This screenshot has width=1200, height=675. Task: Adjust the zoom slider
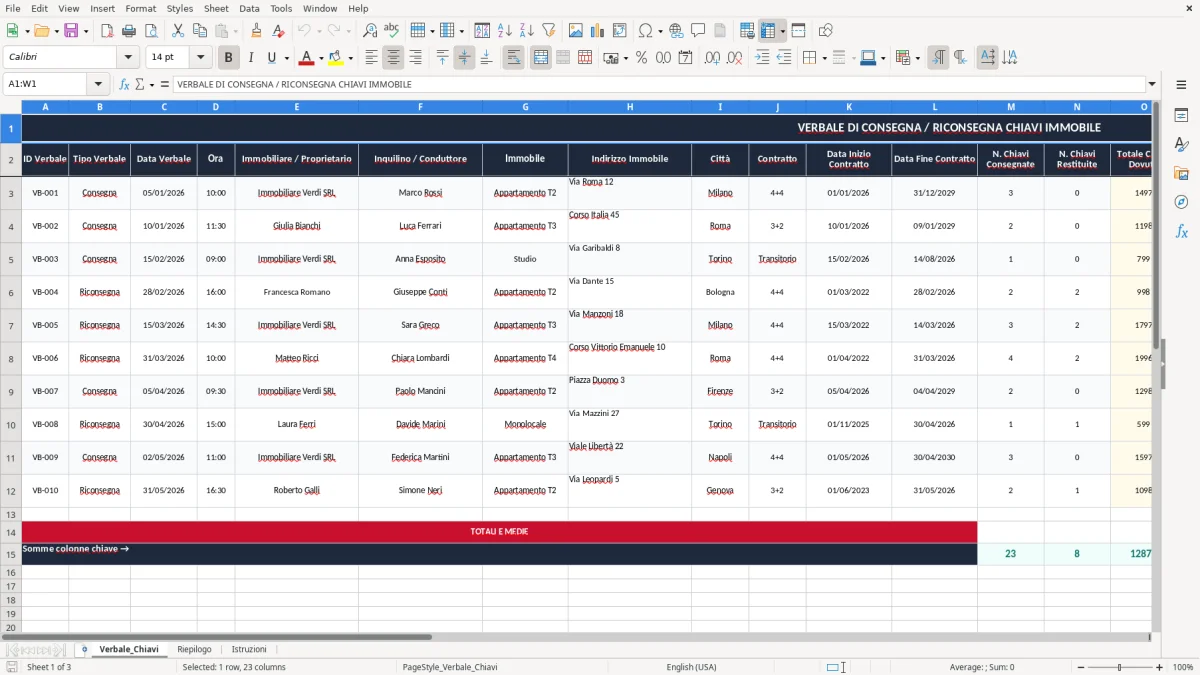[1118, 667]
